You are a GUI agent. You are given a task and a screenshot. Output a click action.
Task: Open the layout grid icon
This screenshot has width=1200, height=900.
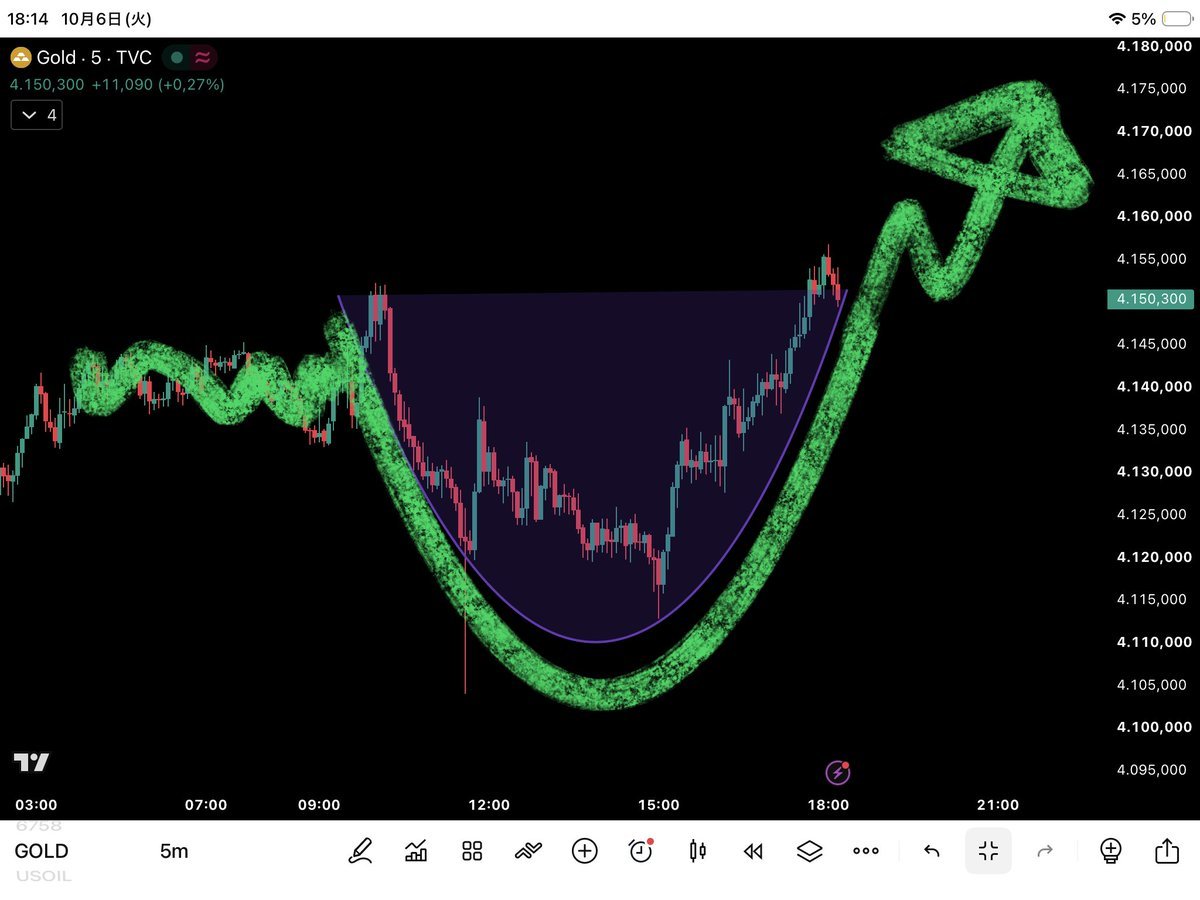tap(472, 851)
